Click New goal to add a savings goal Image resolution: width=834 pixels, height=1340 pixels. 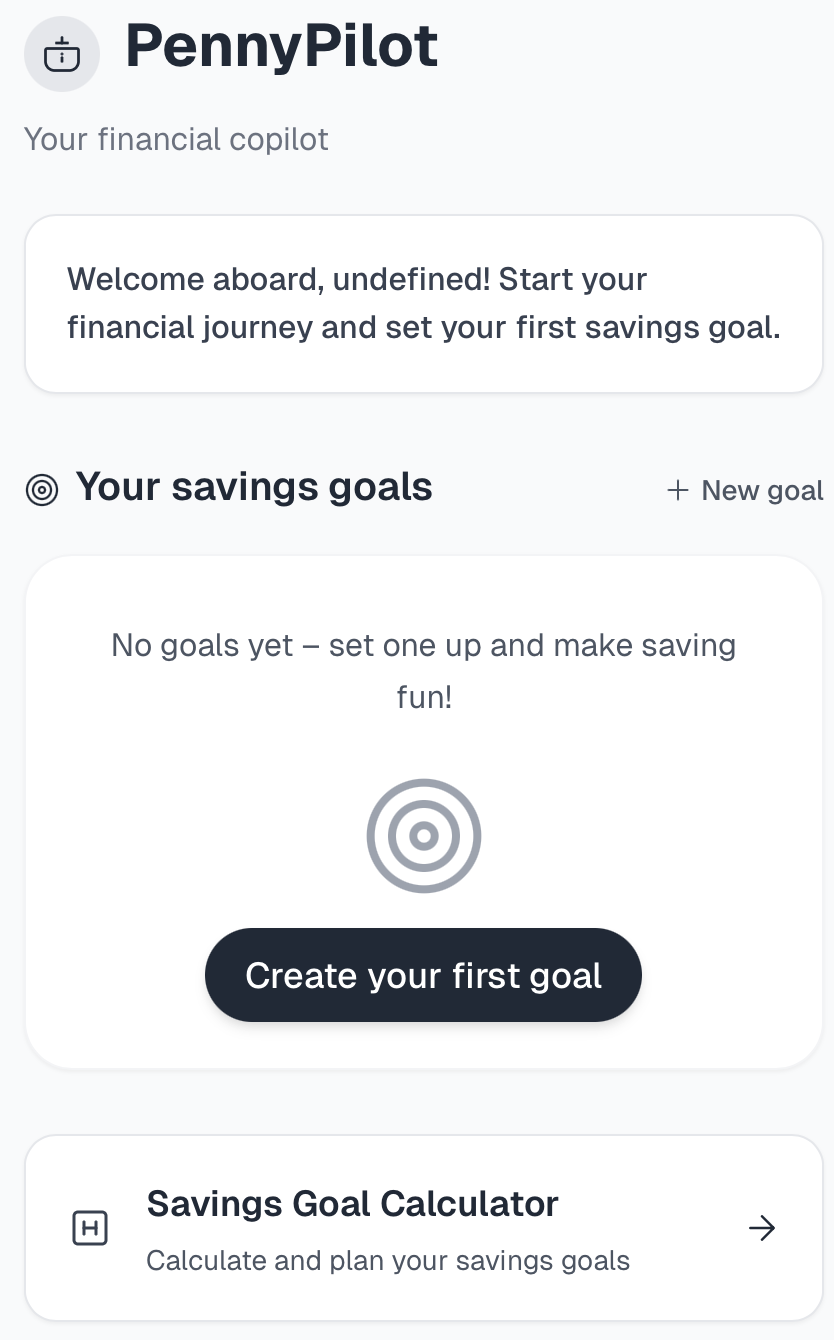[x=744, y=490]
